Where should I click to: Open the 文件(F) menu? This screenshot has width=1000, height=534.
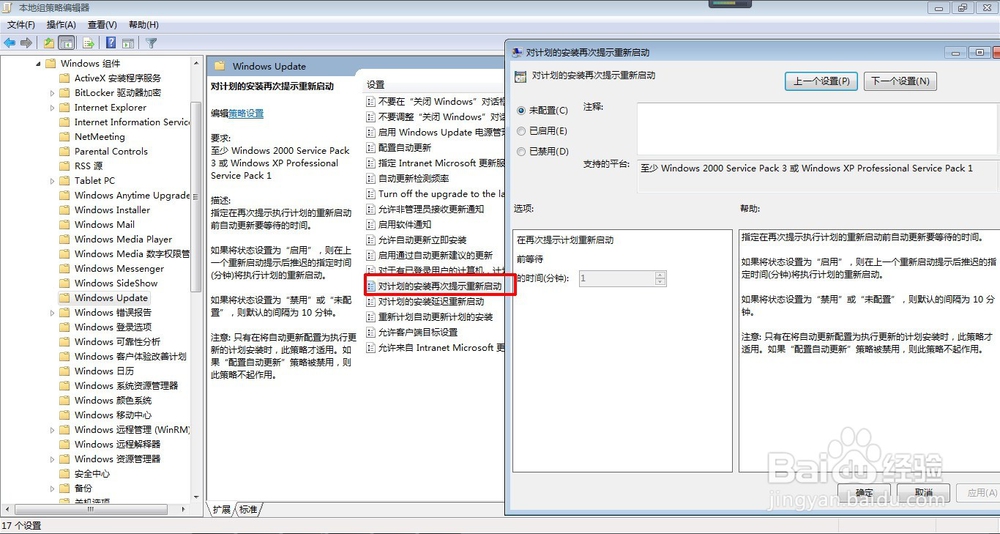coord(20,24)
